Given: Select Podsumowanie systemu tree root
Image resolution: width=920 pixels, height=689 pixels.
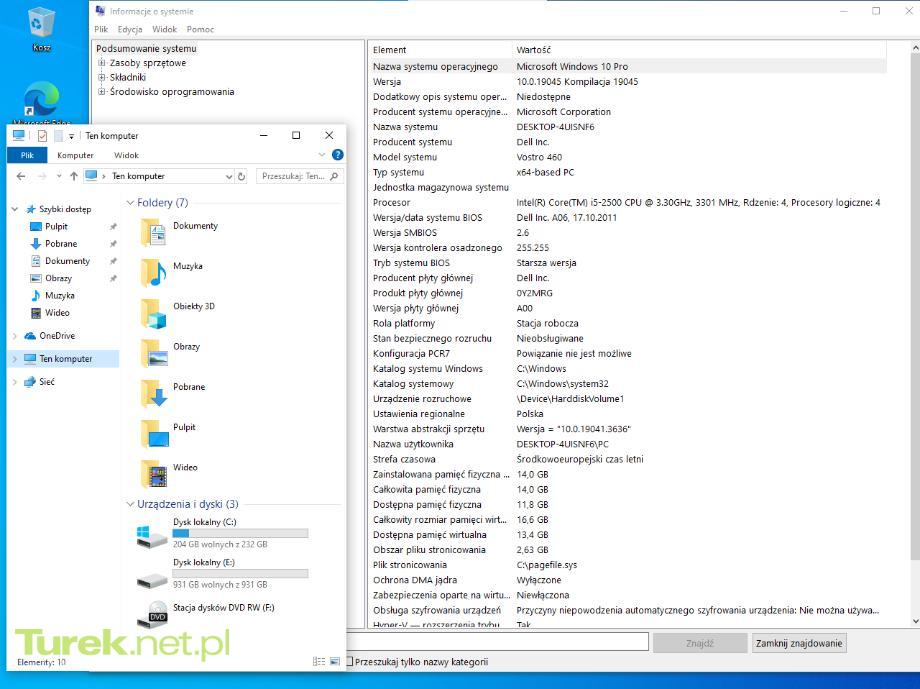Looking at the screenshot, I should click(x=146, y=49).
